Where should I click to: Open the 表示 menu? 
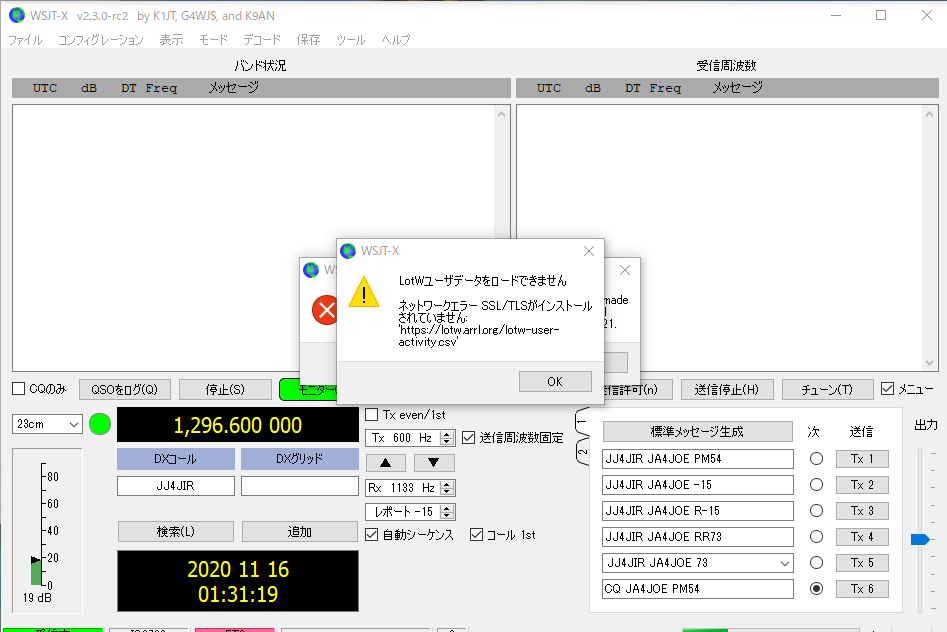pos(172,40)
